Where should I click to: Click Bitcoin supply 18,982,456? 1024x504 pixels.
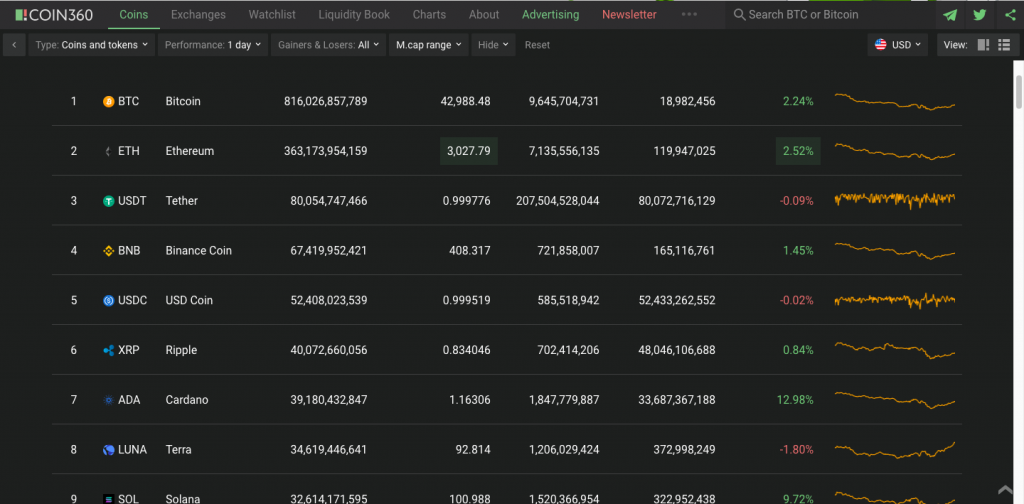click(x=688, y=101)
